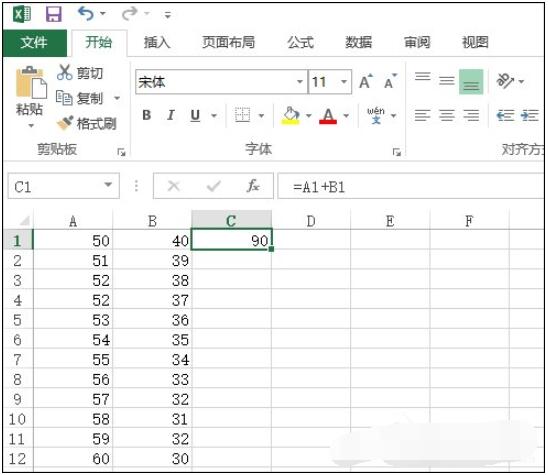The image size is (548, 475).
Task: Click 复制 to copy selection
Action: click(x=80, y=98)
